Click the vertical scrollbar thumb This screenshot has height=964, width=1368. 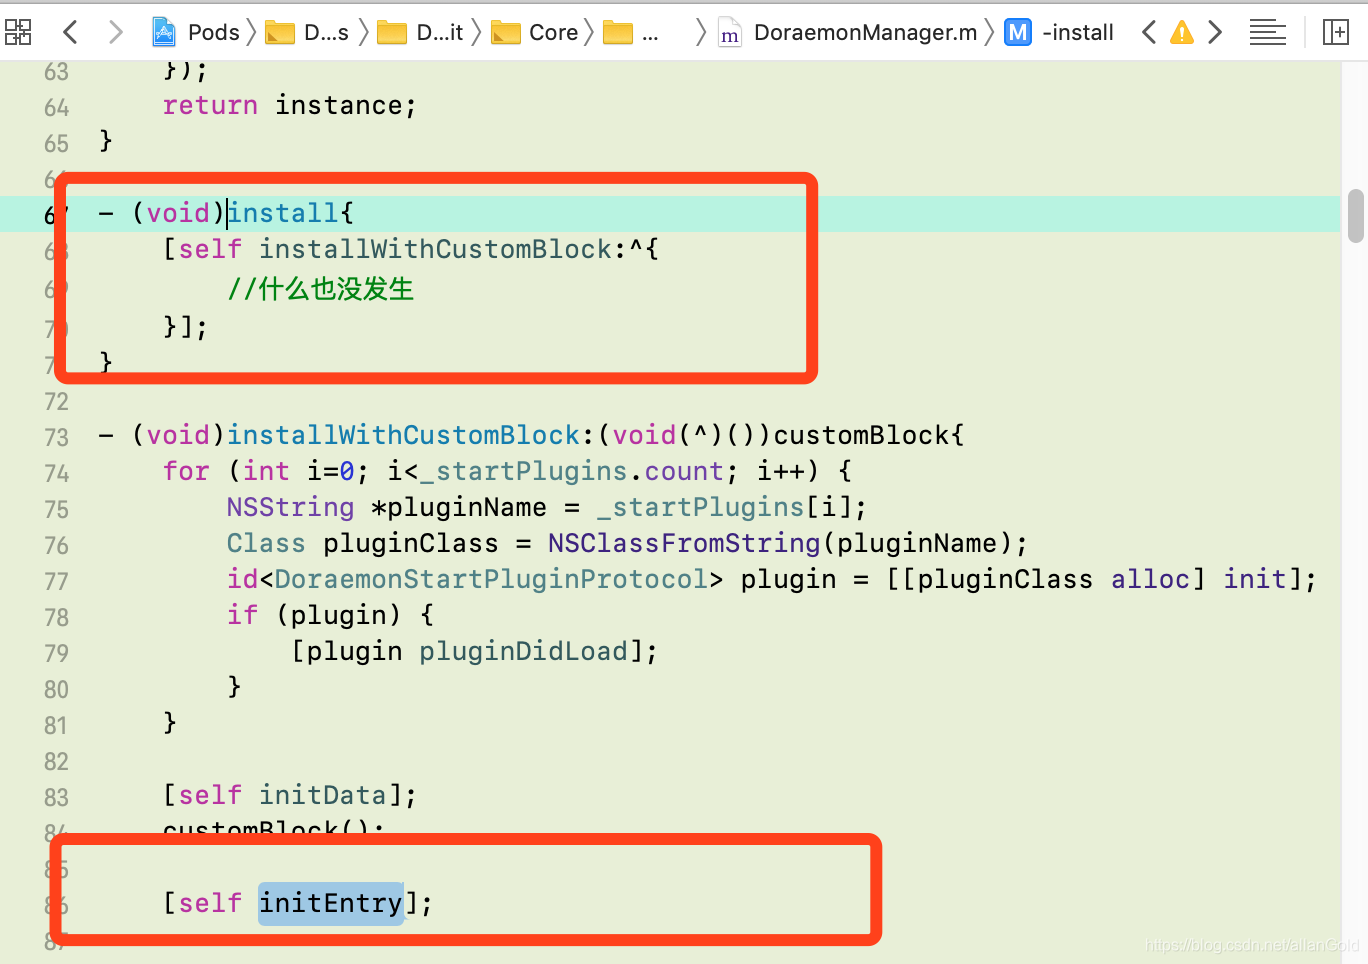1356,215
